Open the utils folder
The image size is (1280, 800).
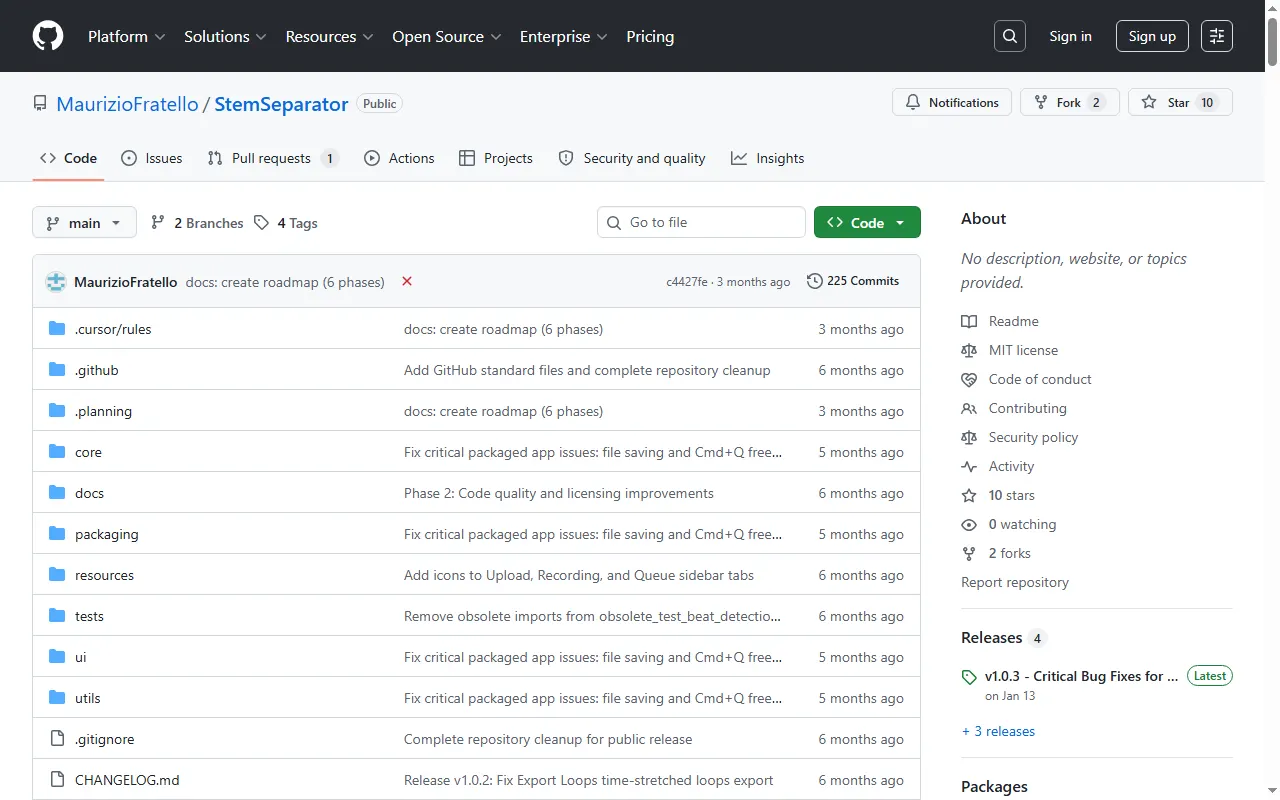(x=88, y=698)
